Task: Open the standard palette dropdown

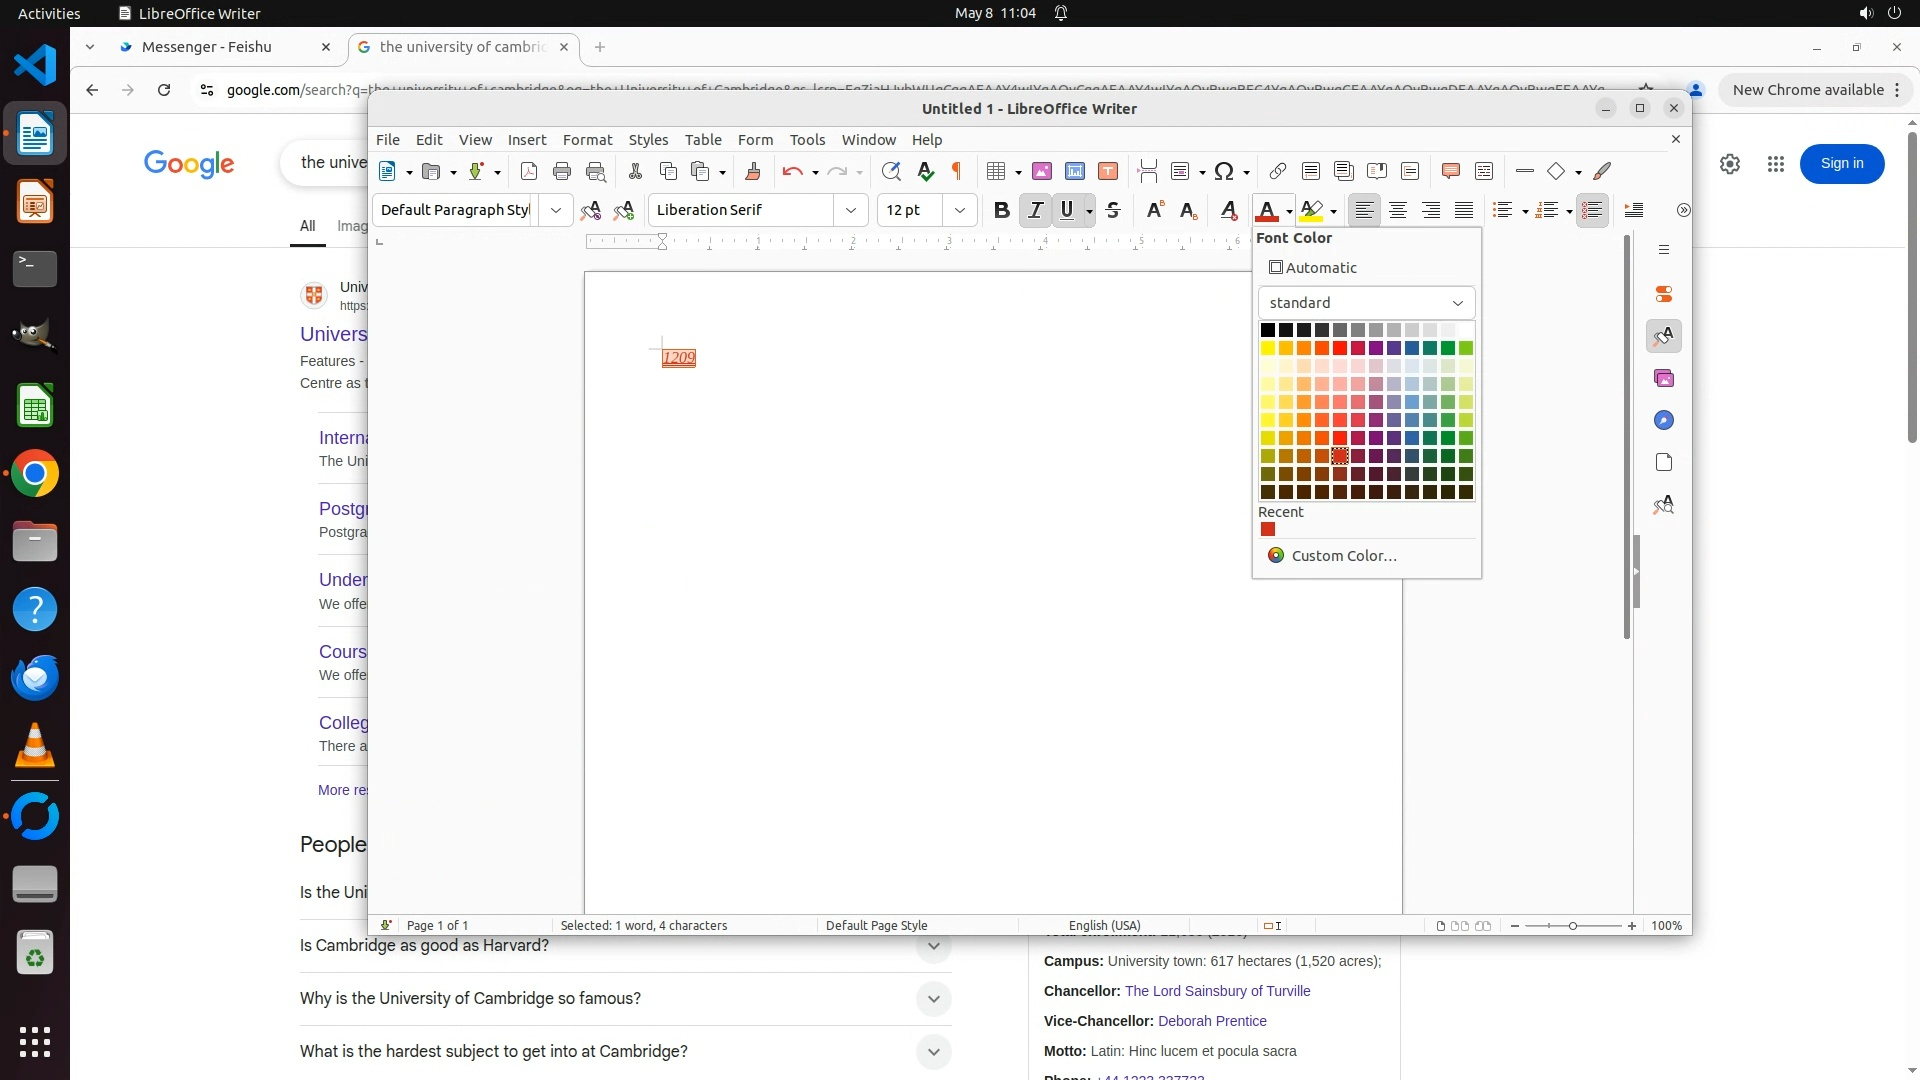Action: tap(1365, 303)
